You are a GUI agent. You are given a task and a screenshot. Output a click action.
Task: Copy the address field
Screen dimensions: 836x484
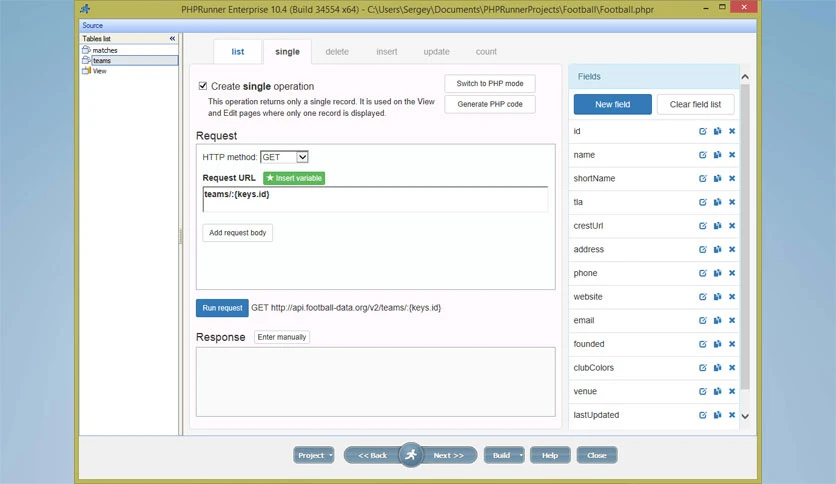pyautogui.click(x=718, y=249)
